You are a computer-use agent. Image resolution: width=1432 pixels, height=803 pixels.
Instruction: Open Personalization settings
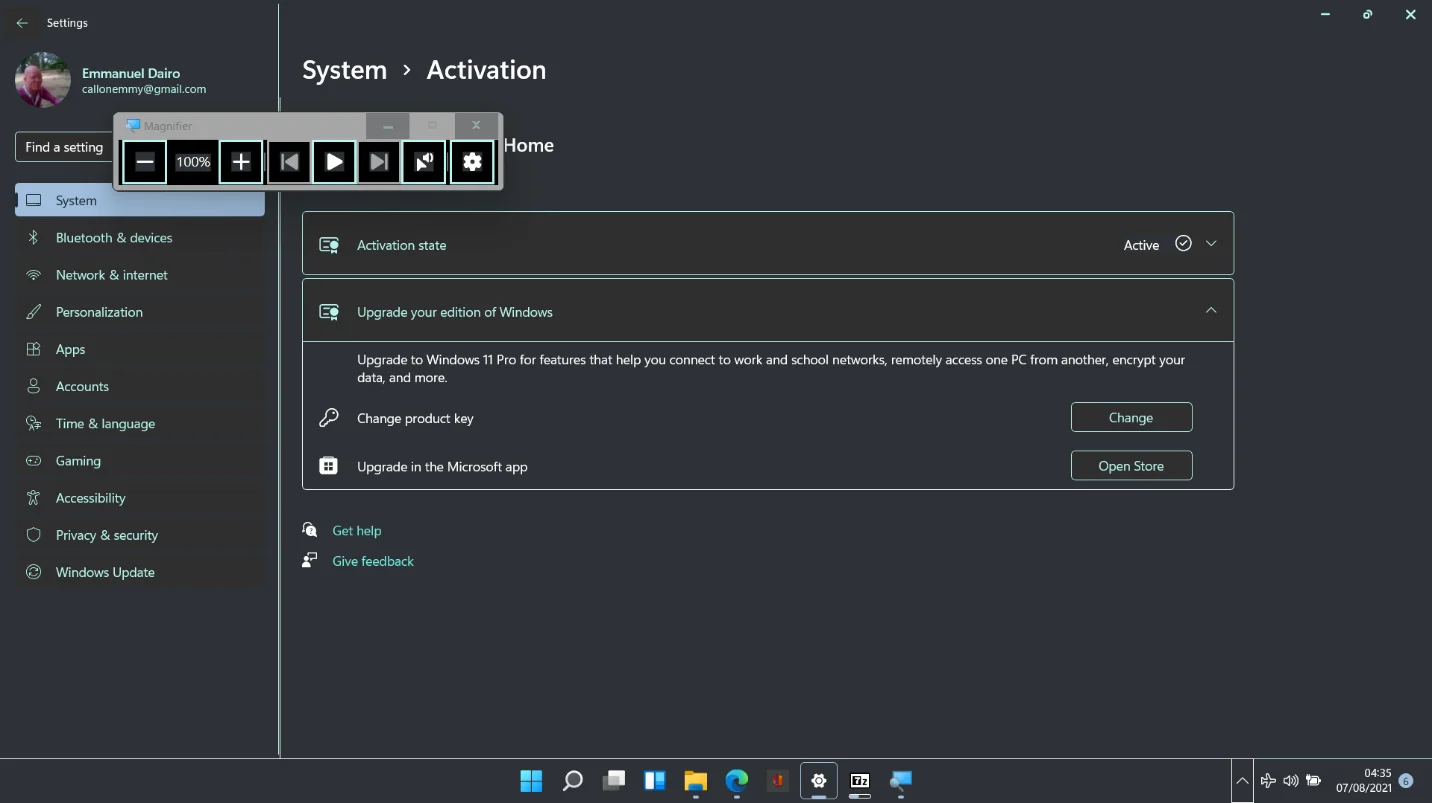click(x=140, y=312)
